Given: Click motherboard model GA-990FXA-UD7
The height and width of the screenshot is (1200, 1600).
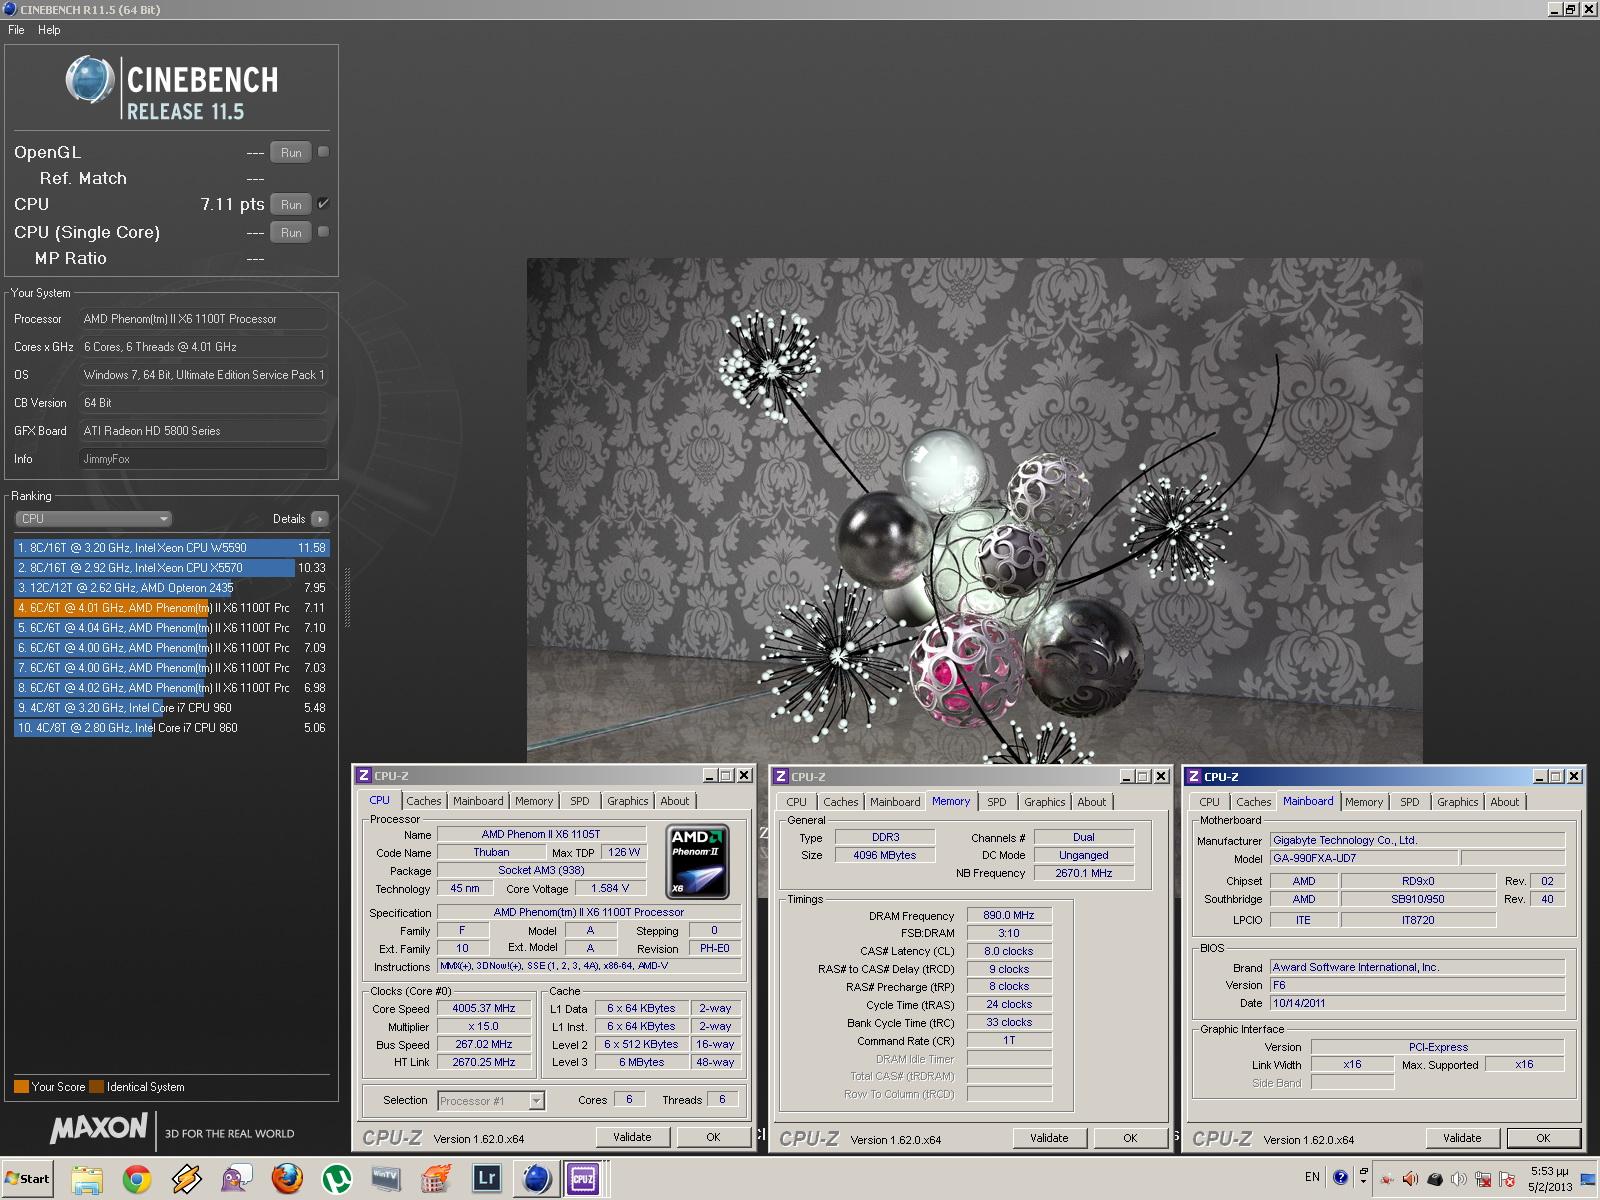Looking at the screenshot, I should point(1363,858).
